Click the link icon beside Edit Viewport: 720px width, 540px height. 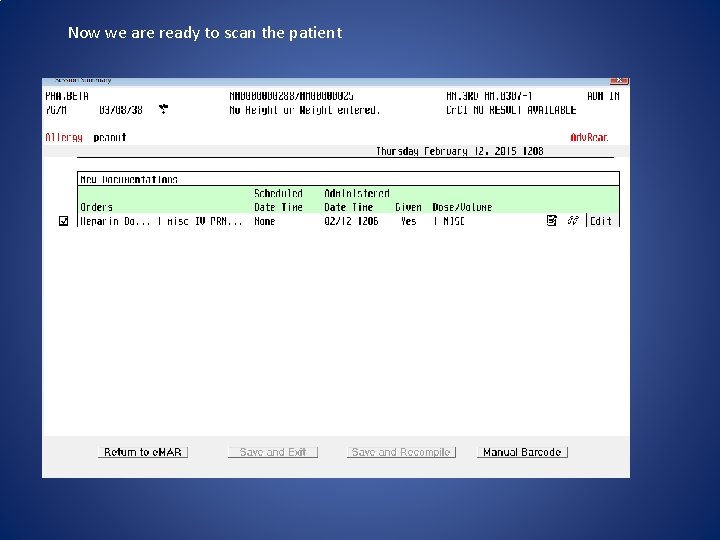573,221
